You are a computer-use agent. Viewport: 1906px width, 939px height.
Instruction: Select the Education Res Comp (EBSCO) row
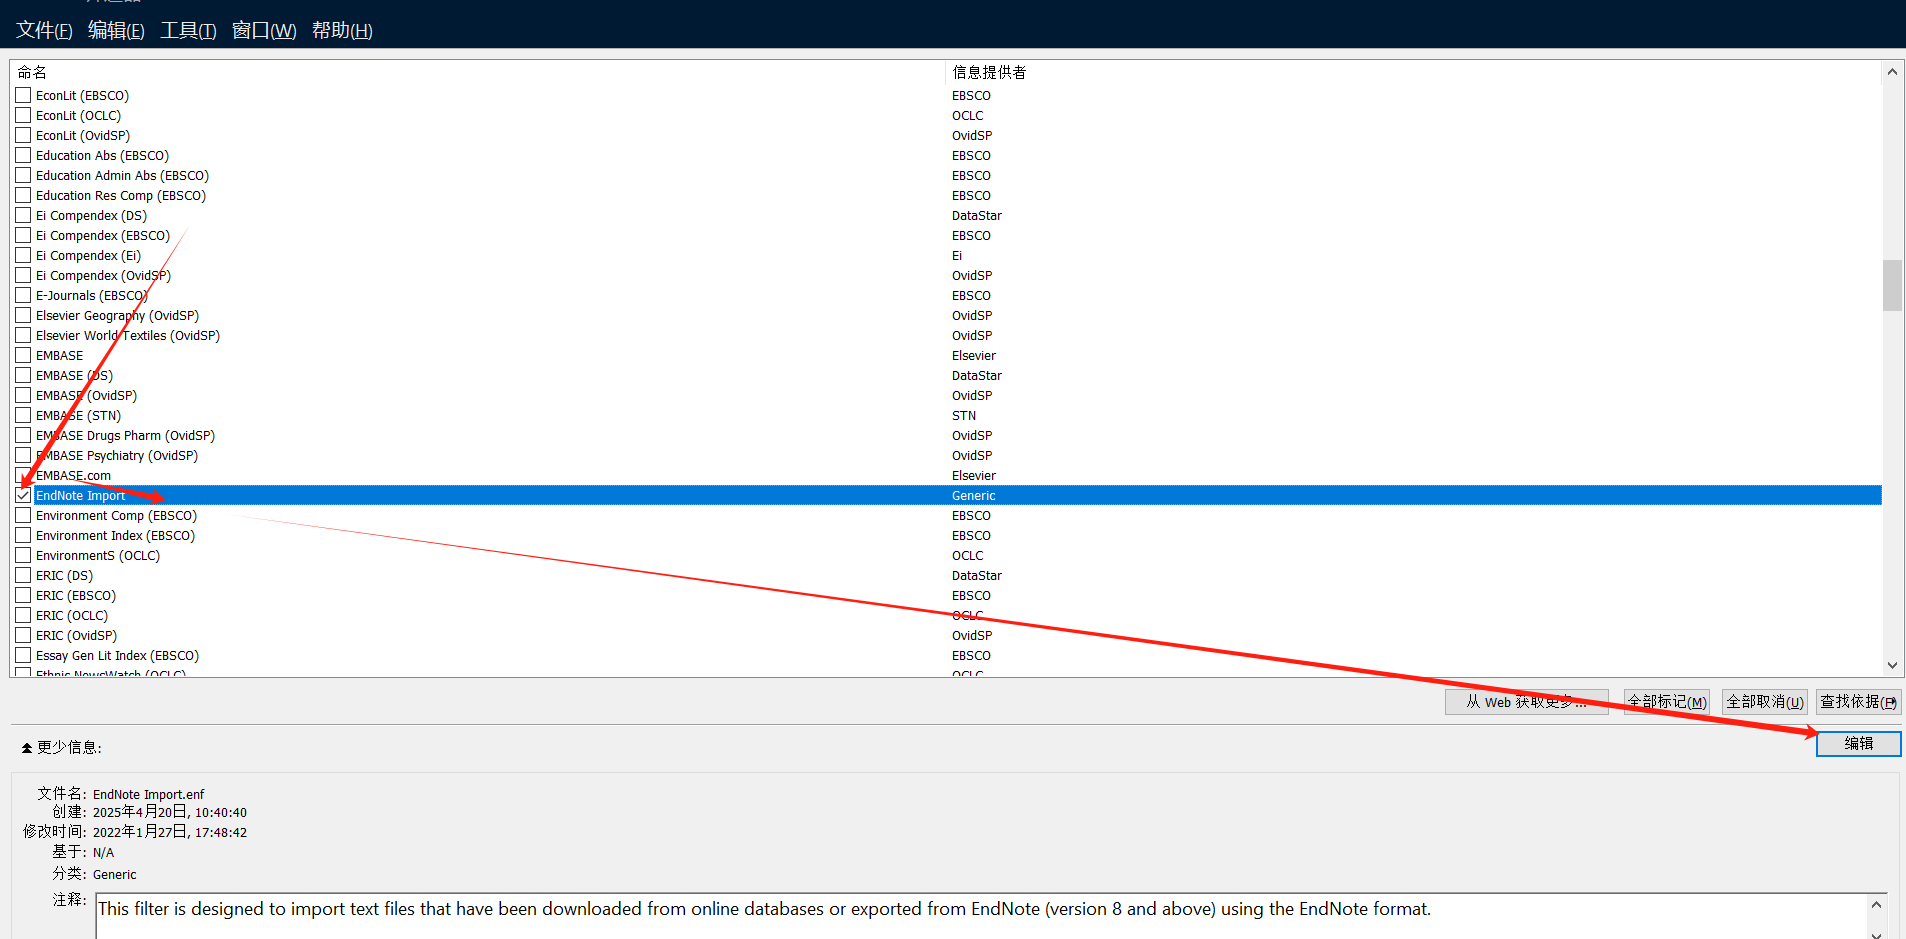[x=947, y=195]
